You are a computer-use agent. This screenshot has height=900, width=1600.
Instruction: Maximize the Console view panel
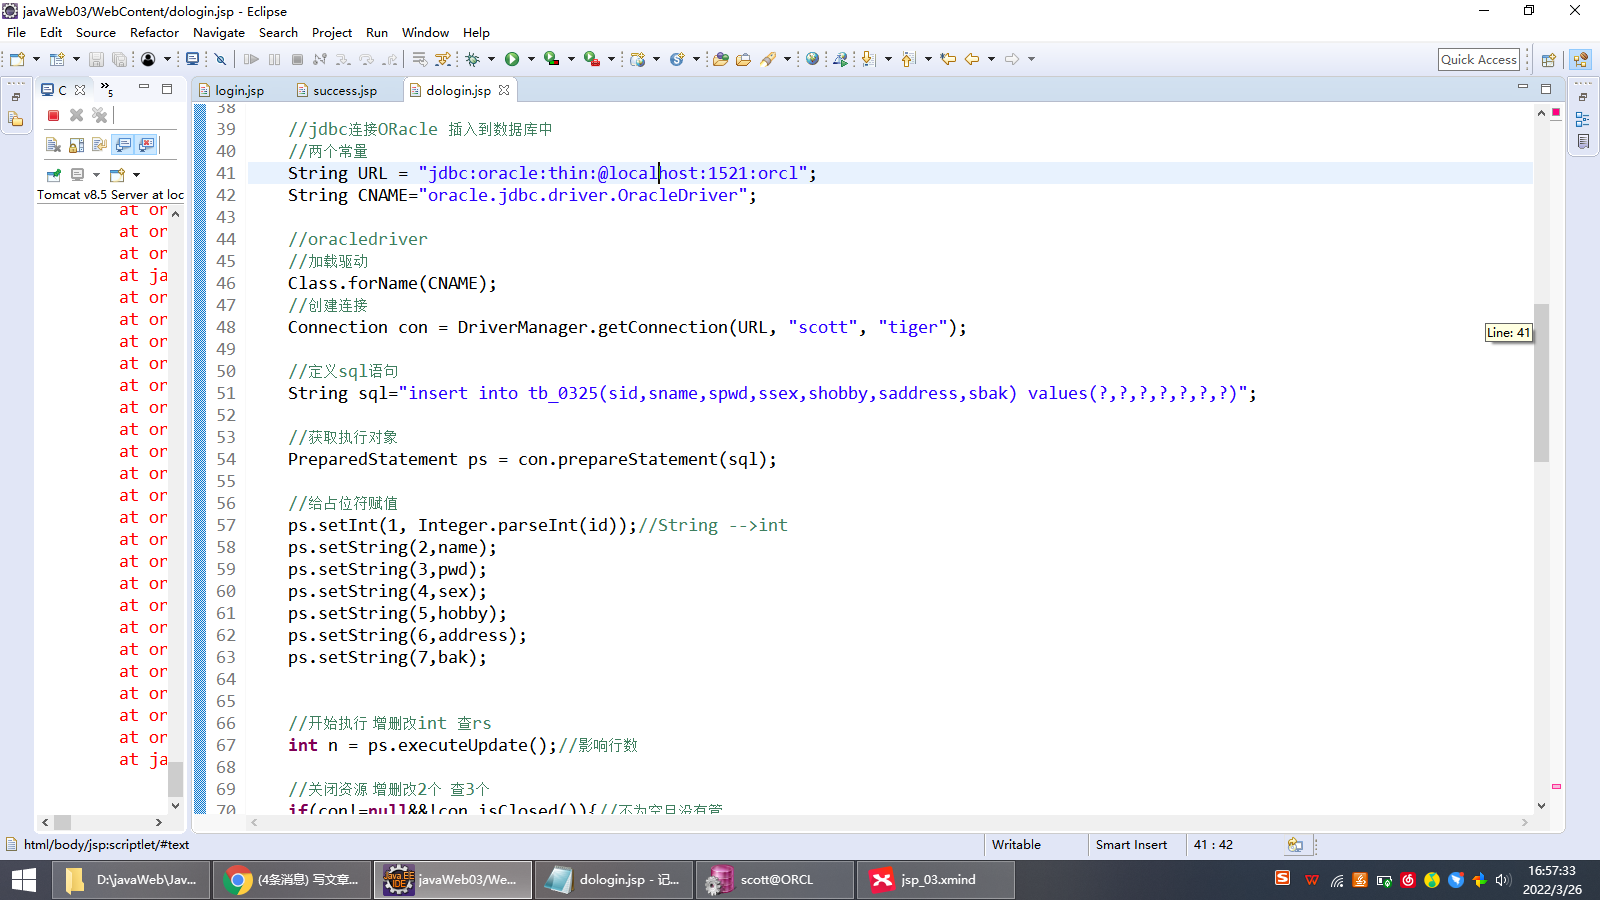[167, 89]
